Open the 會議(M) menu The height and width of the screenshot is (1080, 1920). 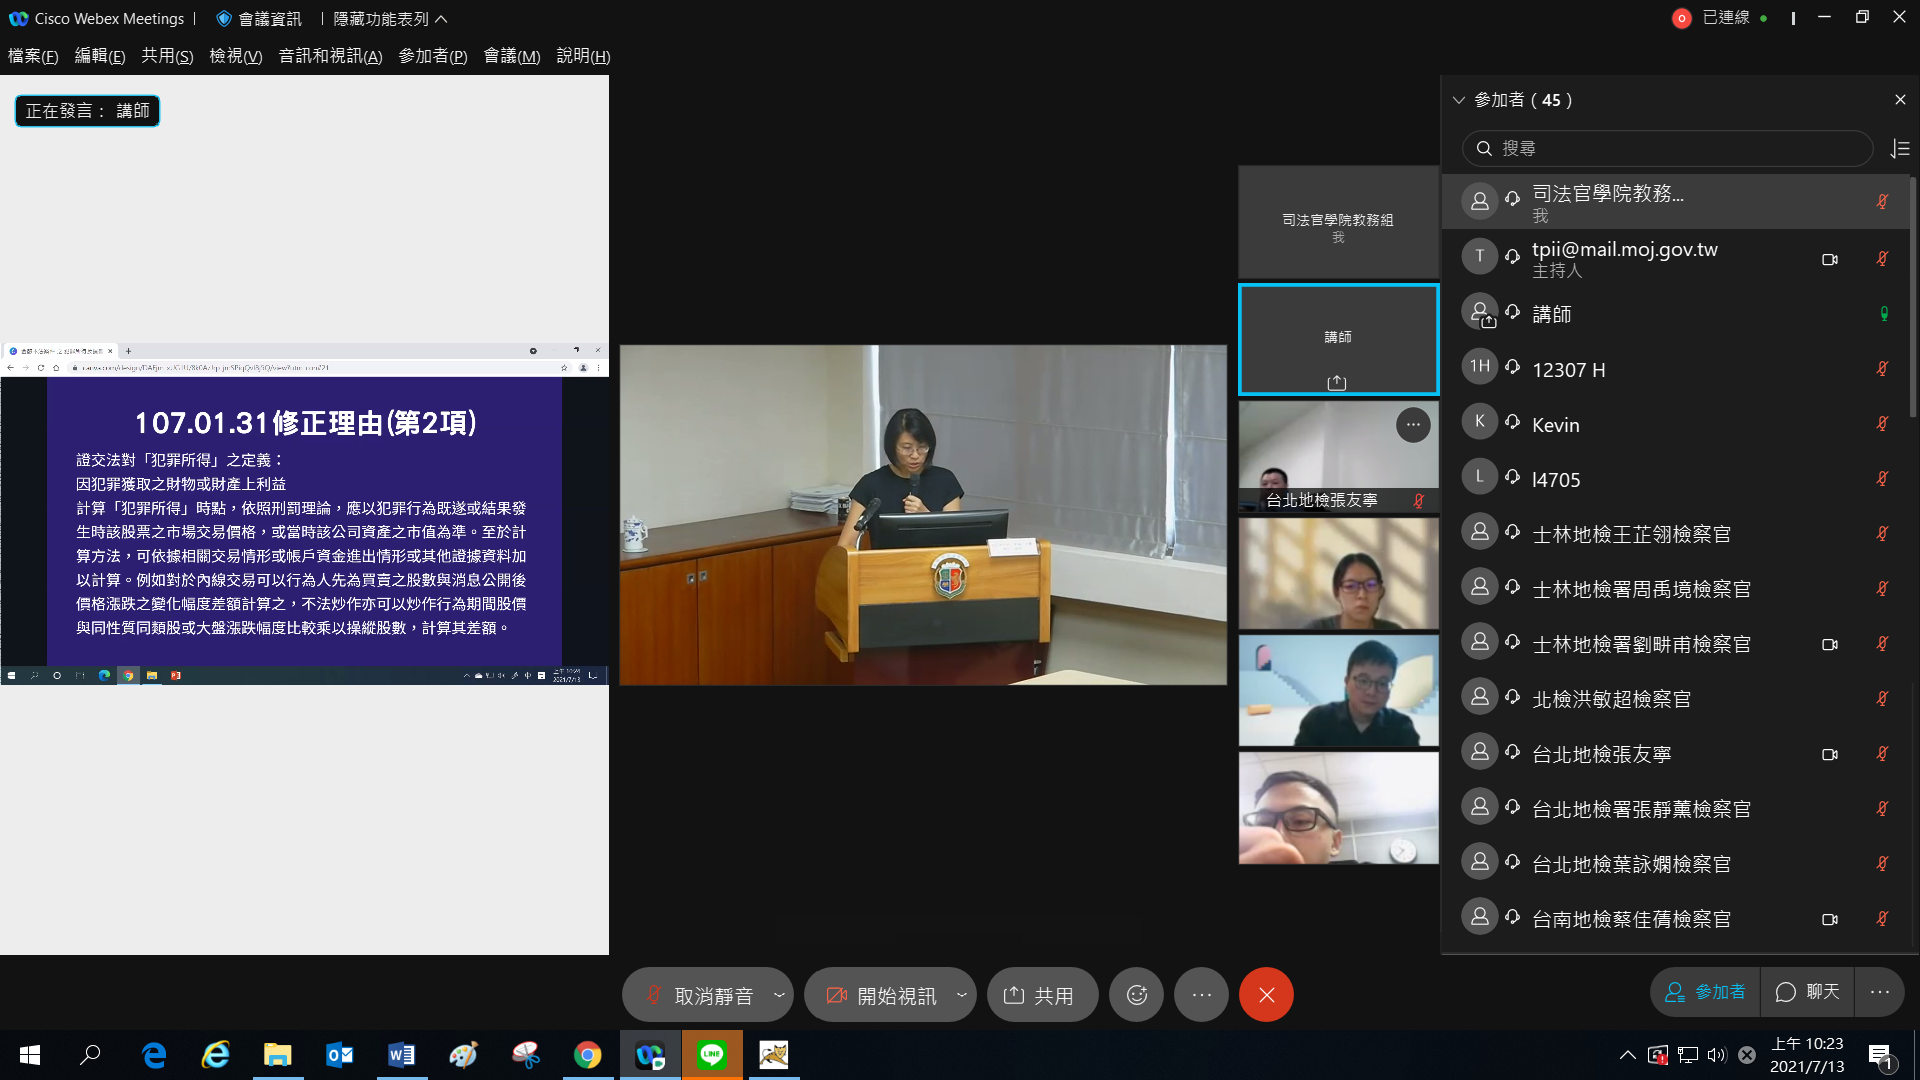pyautogui.click(x=511, y=56)
